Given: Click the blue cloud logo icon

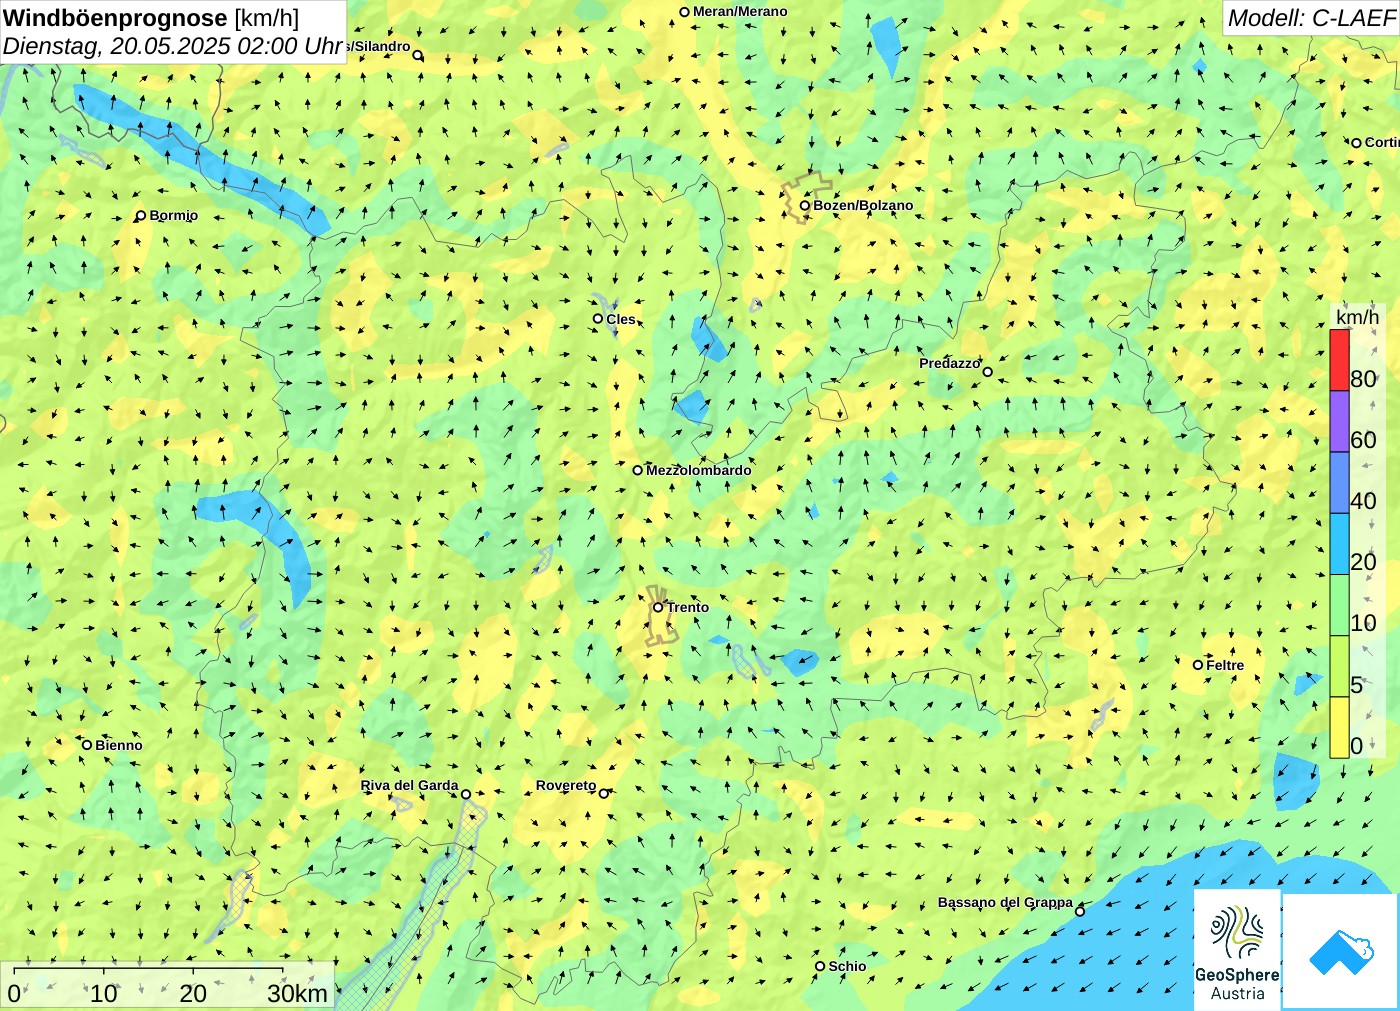Looking at the screenshot, I should tap(1341, 951).
